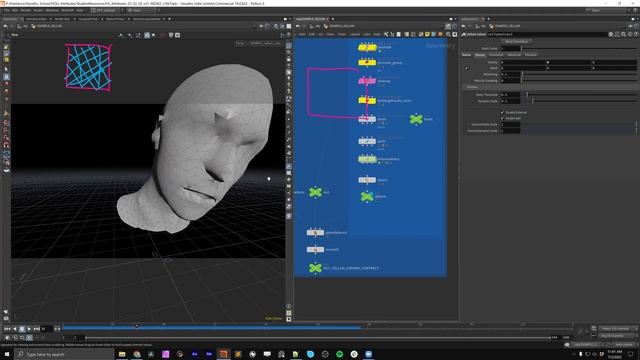Open the Edit menu in main menu bar

[15, 10]
